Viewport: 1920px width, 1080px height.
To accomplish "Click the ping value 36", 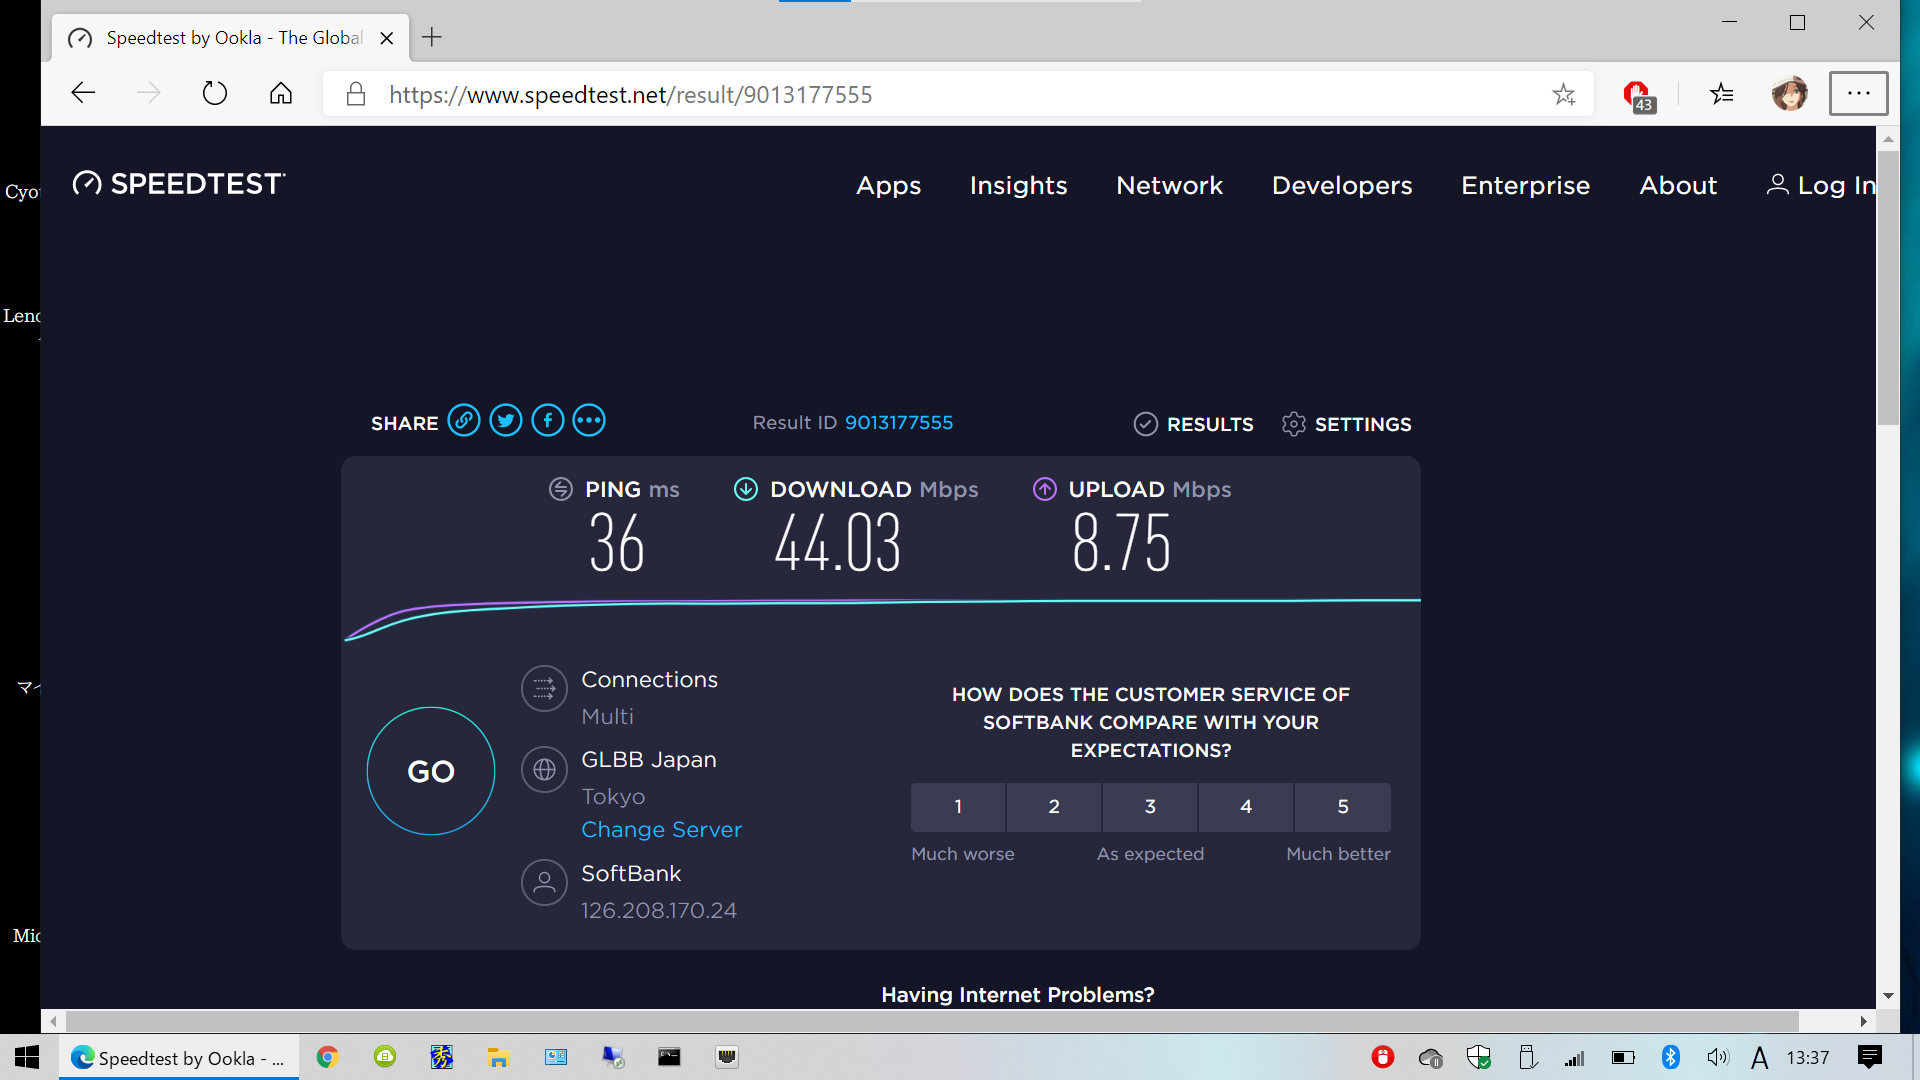I will point(617,544).
